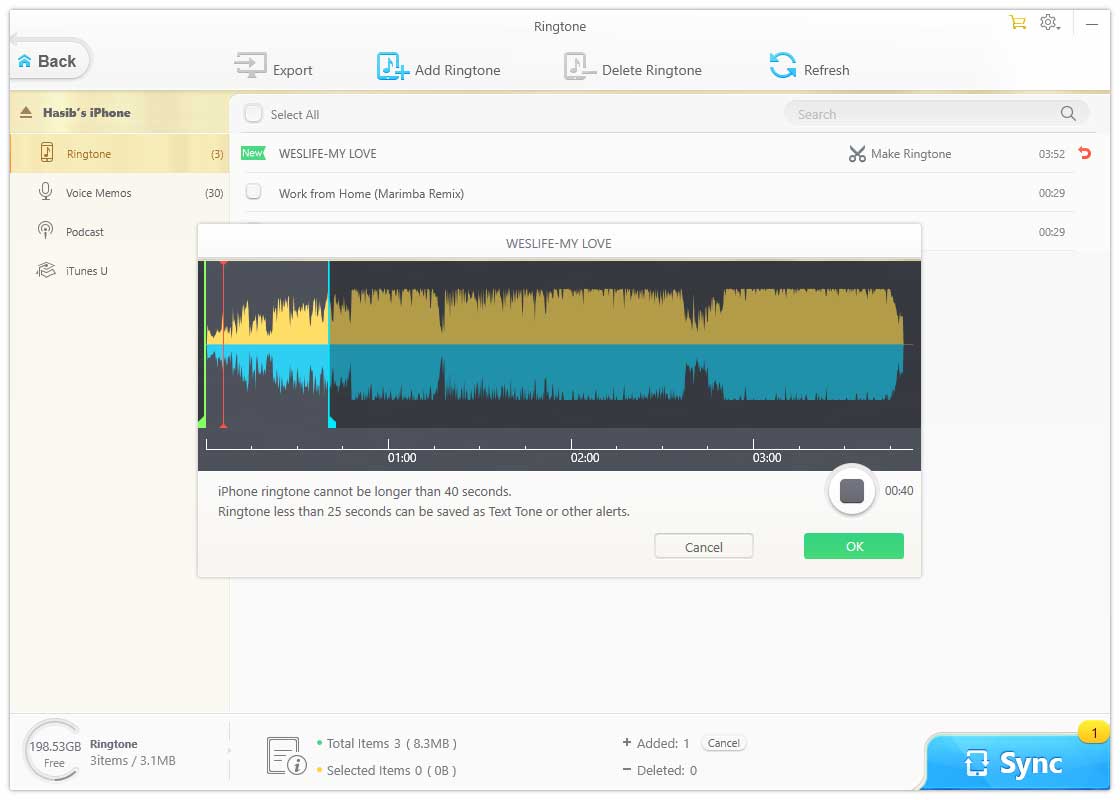Click the cyan end trim handle on the waveform
Screen dimensions: 1120x800
coord(331,422)
